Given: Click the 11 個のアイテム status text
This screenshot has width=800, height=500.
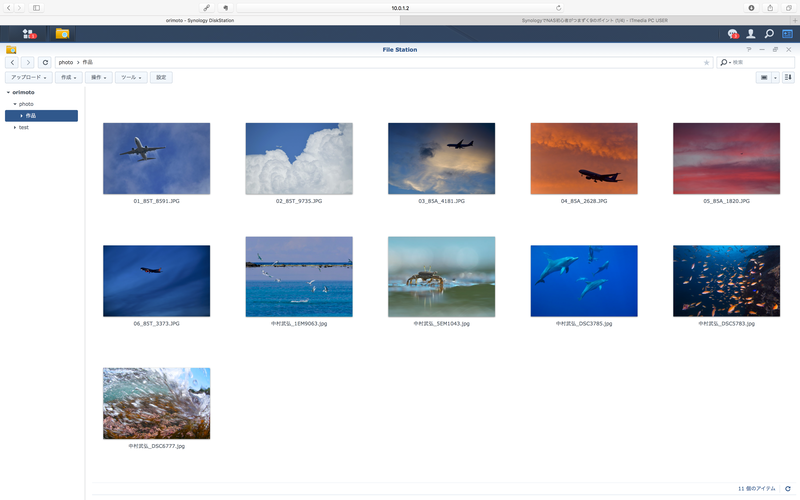Looking at the screenshot, I should pos(757,489).
